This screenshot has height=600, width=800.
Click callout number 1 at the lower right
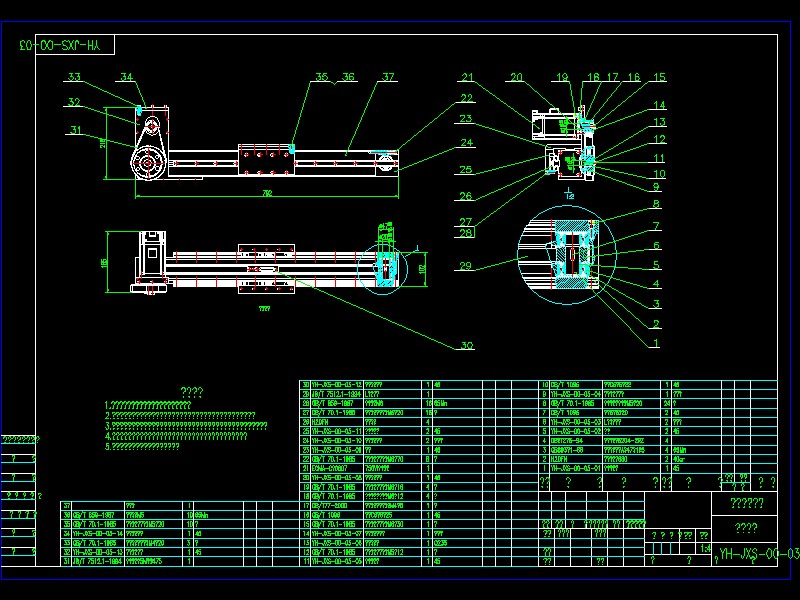pos(656,343)
